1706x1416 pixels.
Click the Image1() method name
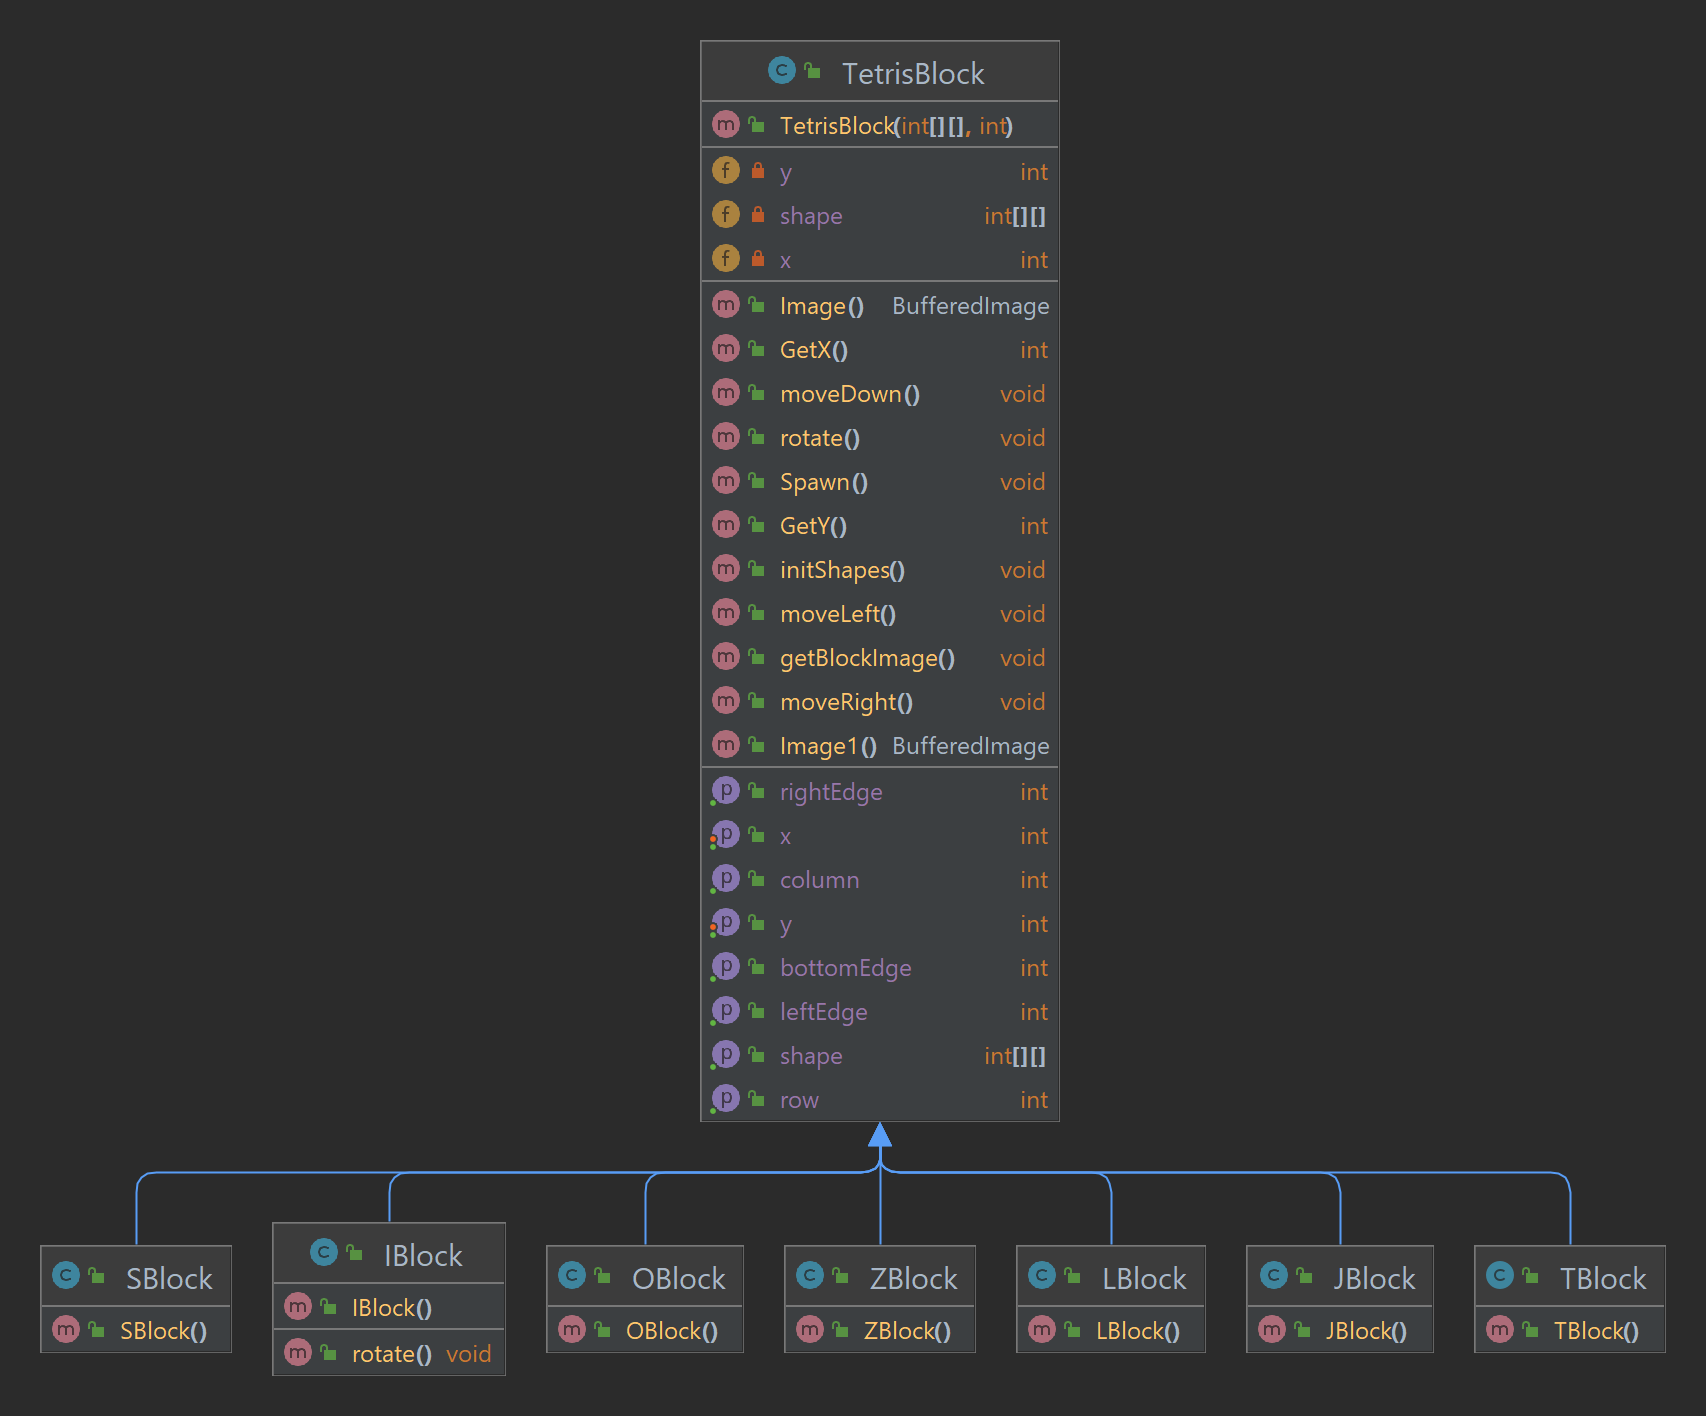click(828, 746)
